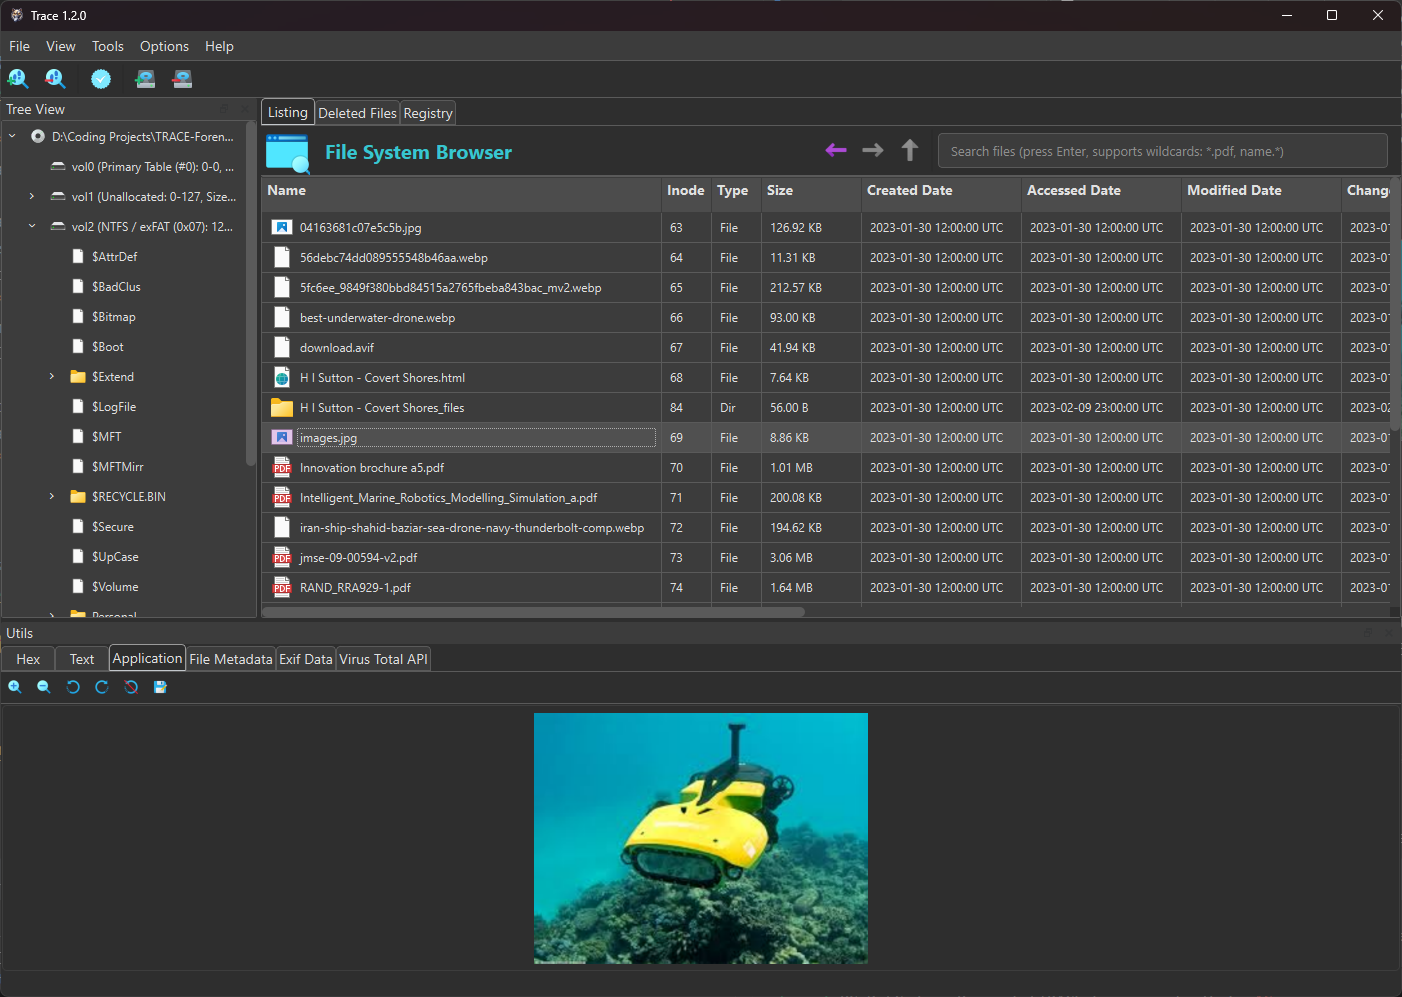Image resolution: width=1402 pixels, height=997 pixels.
Task: Click the disk image root icon in tree
Action: [x=38, y=137]
